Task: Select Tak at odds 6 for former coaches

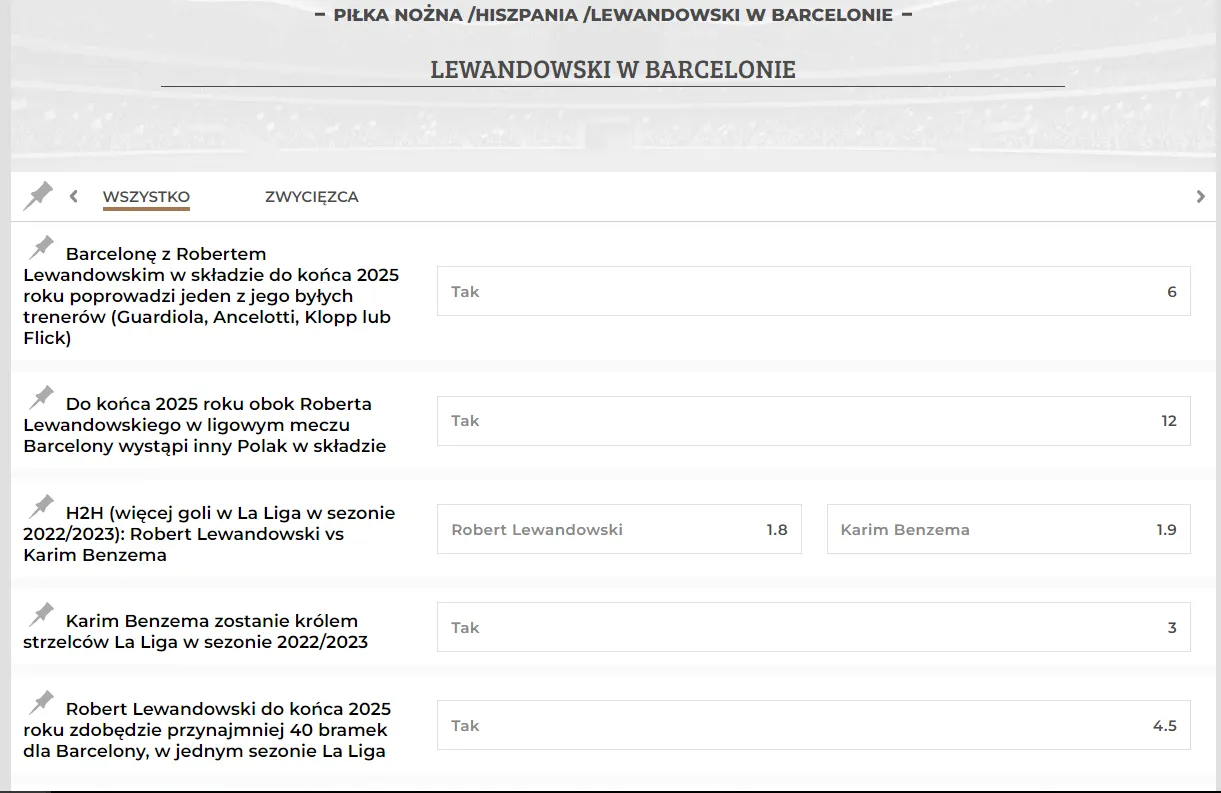Action: [813, 292]
